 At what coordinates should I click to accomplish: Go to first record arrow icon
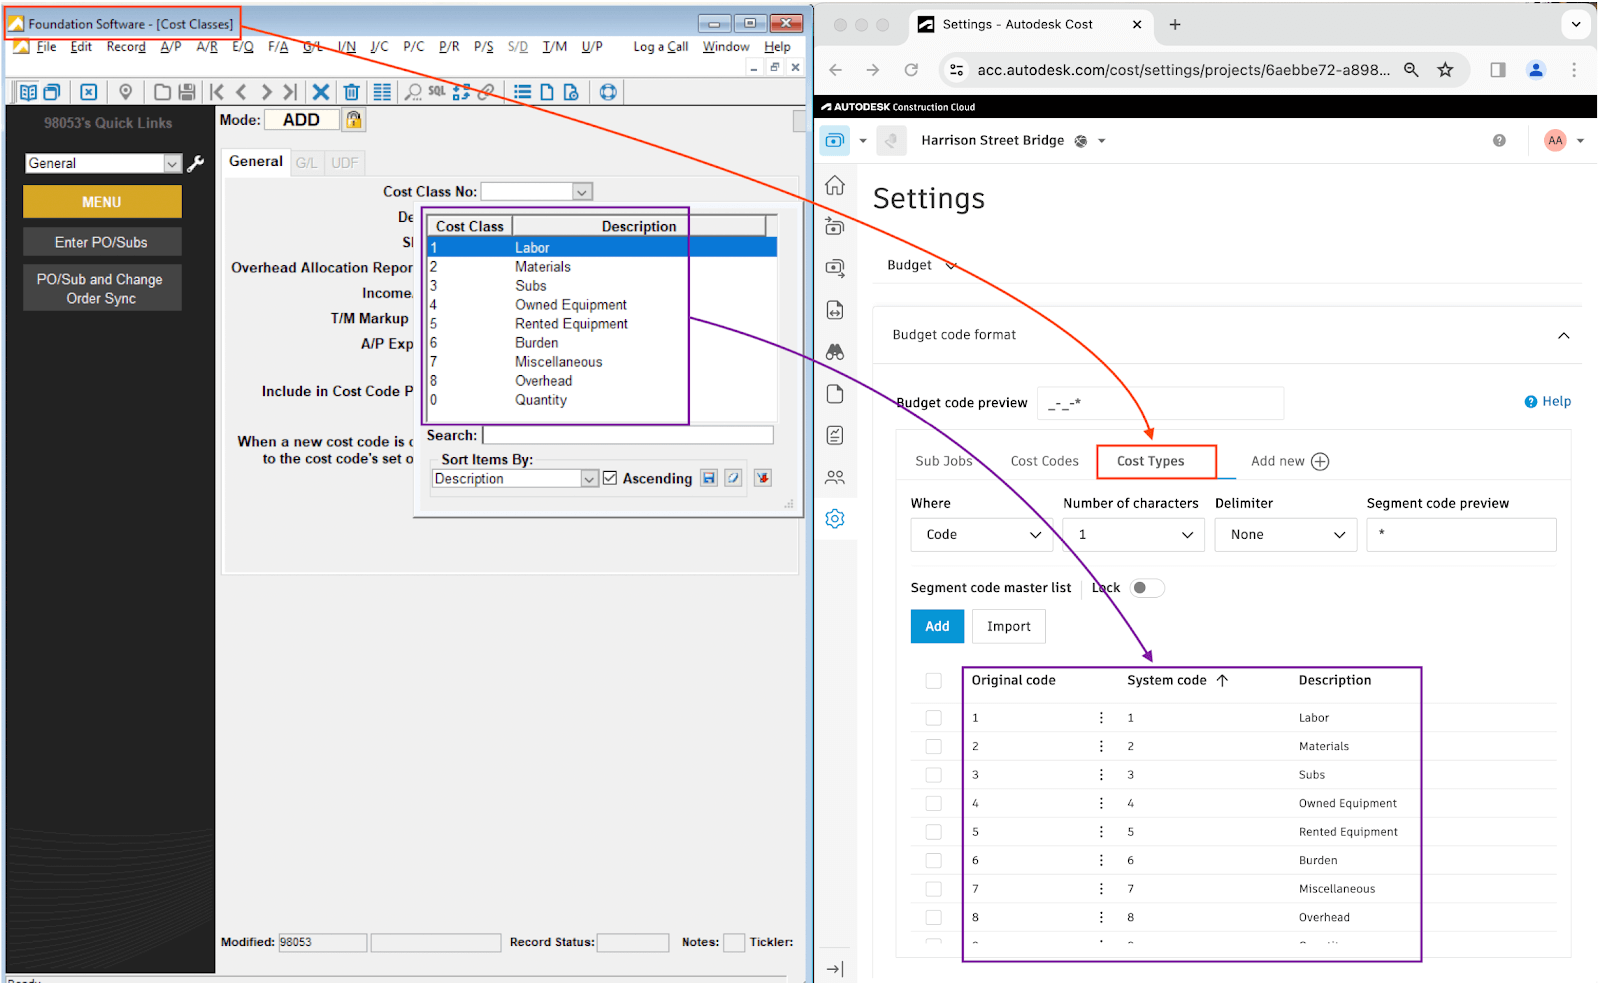217,92
